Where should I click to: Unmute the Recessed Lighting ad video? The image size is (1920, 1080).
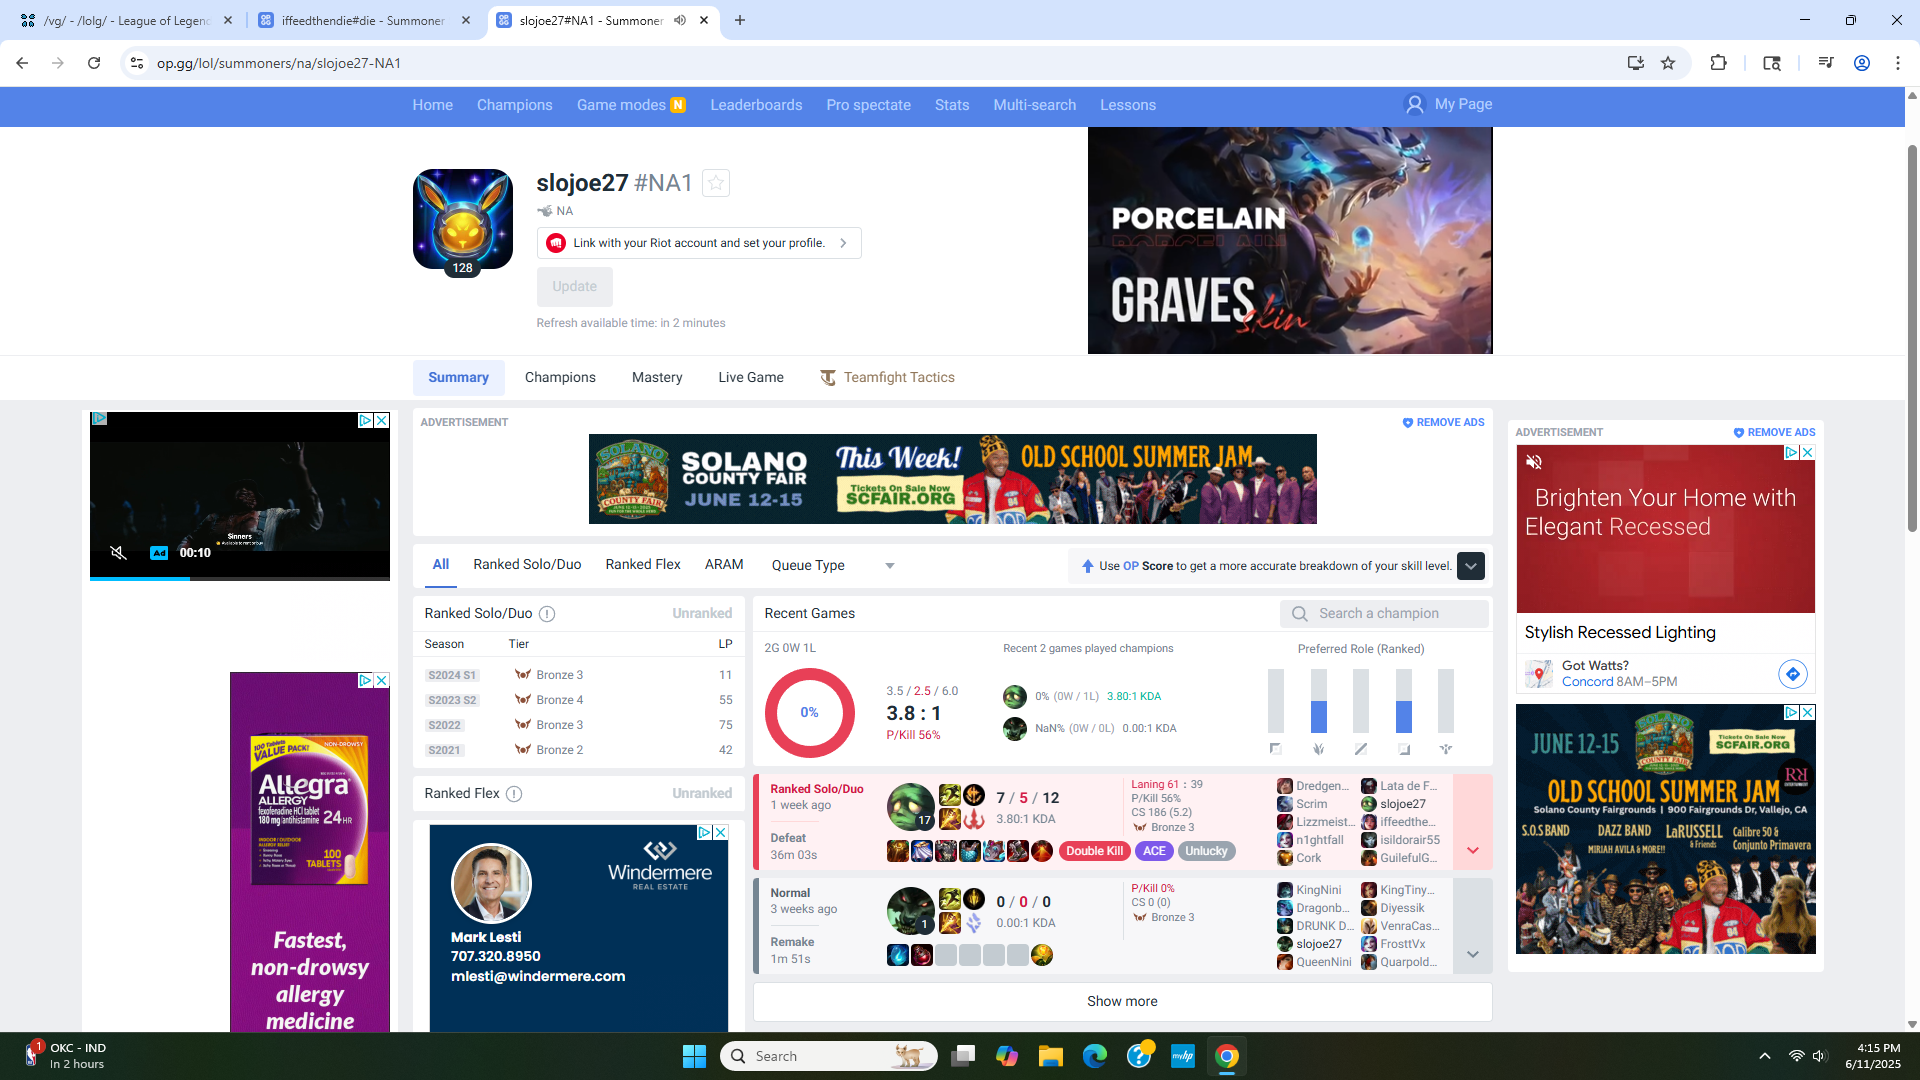coord(1534,462)
